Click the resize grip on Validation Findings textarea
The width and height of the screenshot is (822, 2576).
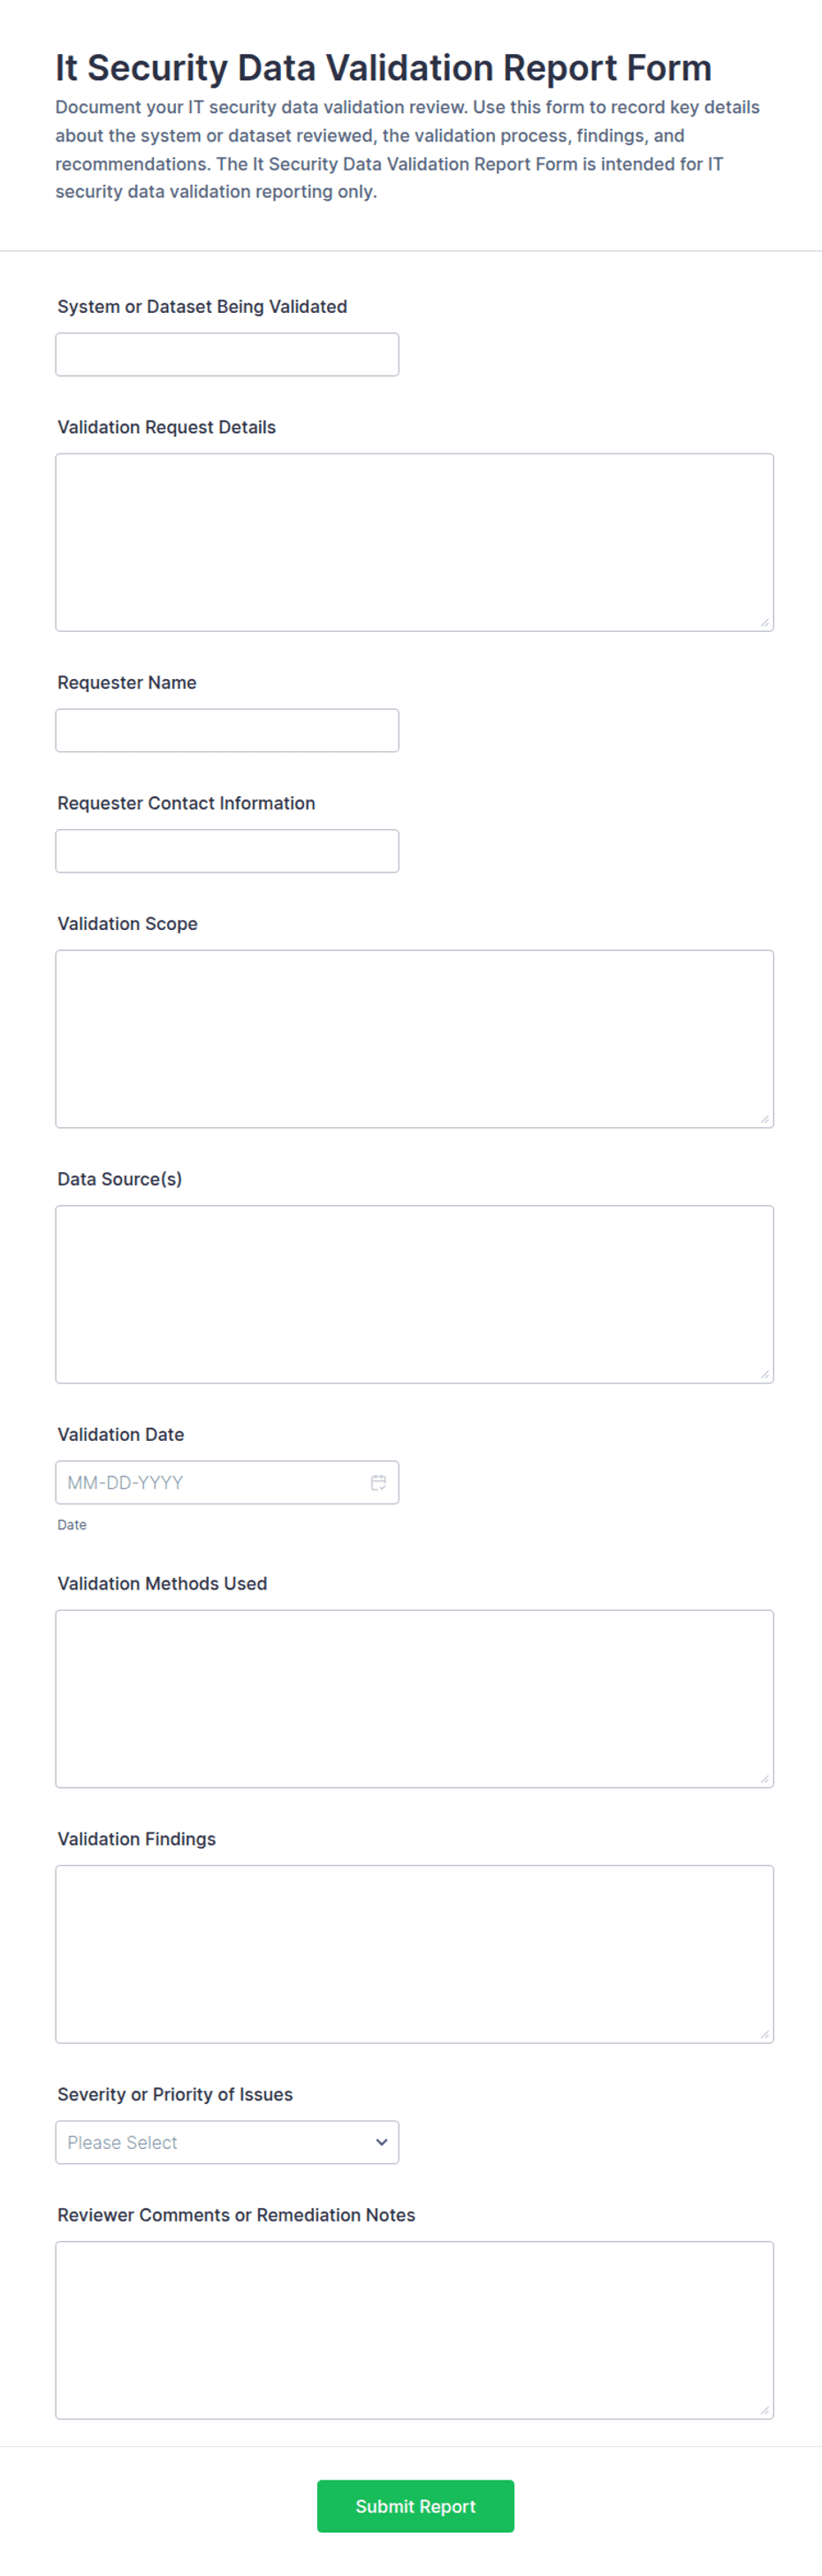765,2034
